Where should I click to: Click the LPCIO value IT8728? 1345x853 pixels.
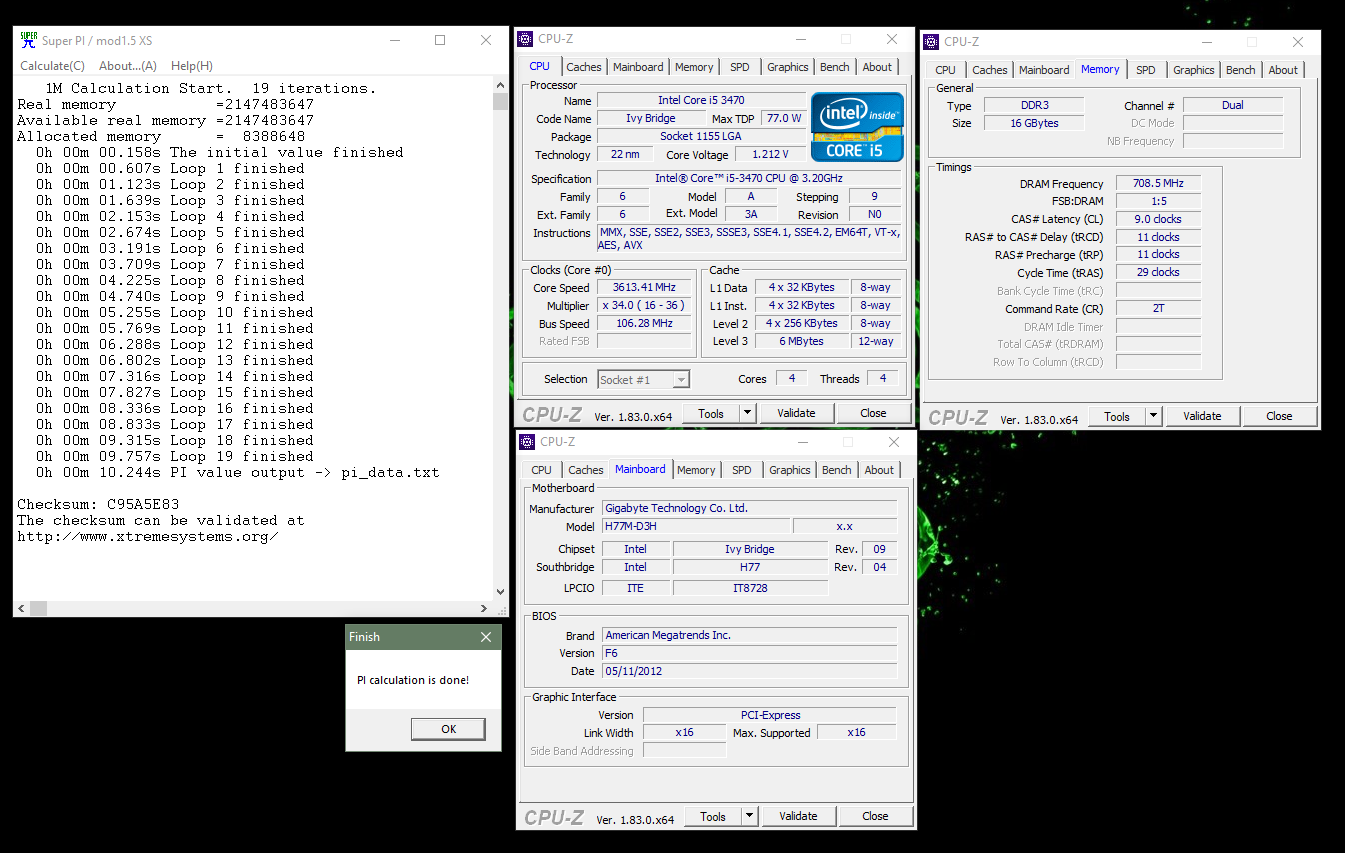click(x=750, y=588)
